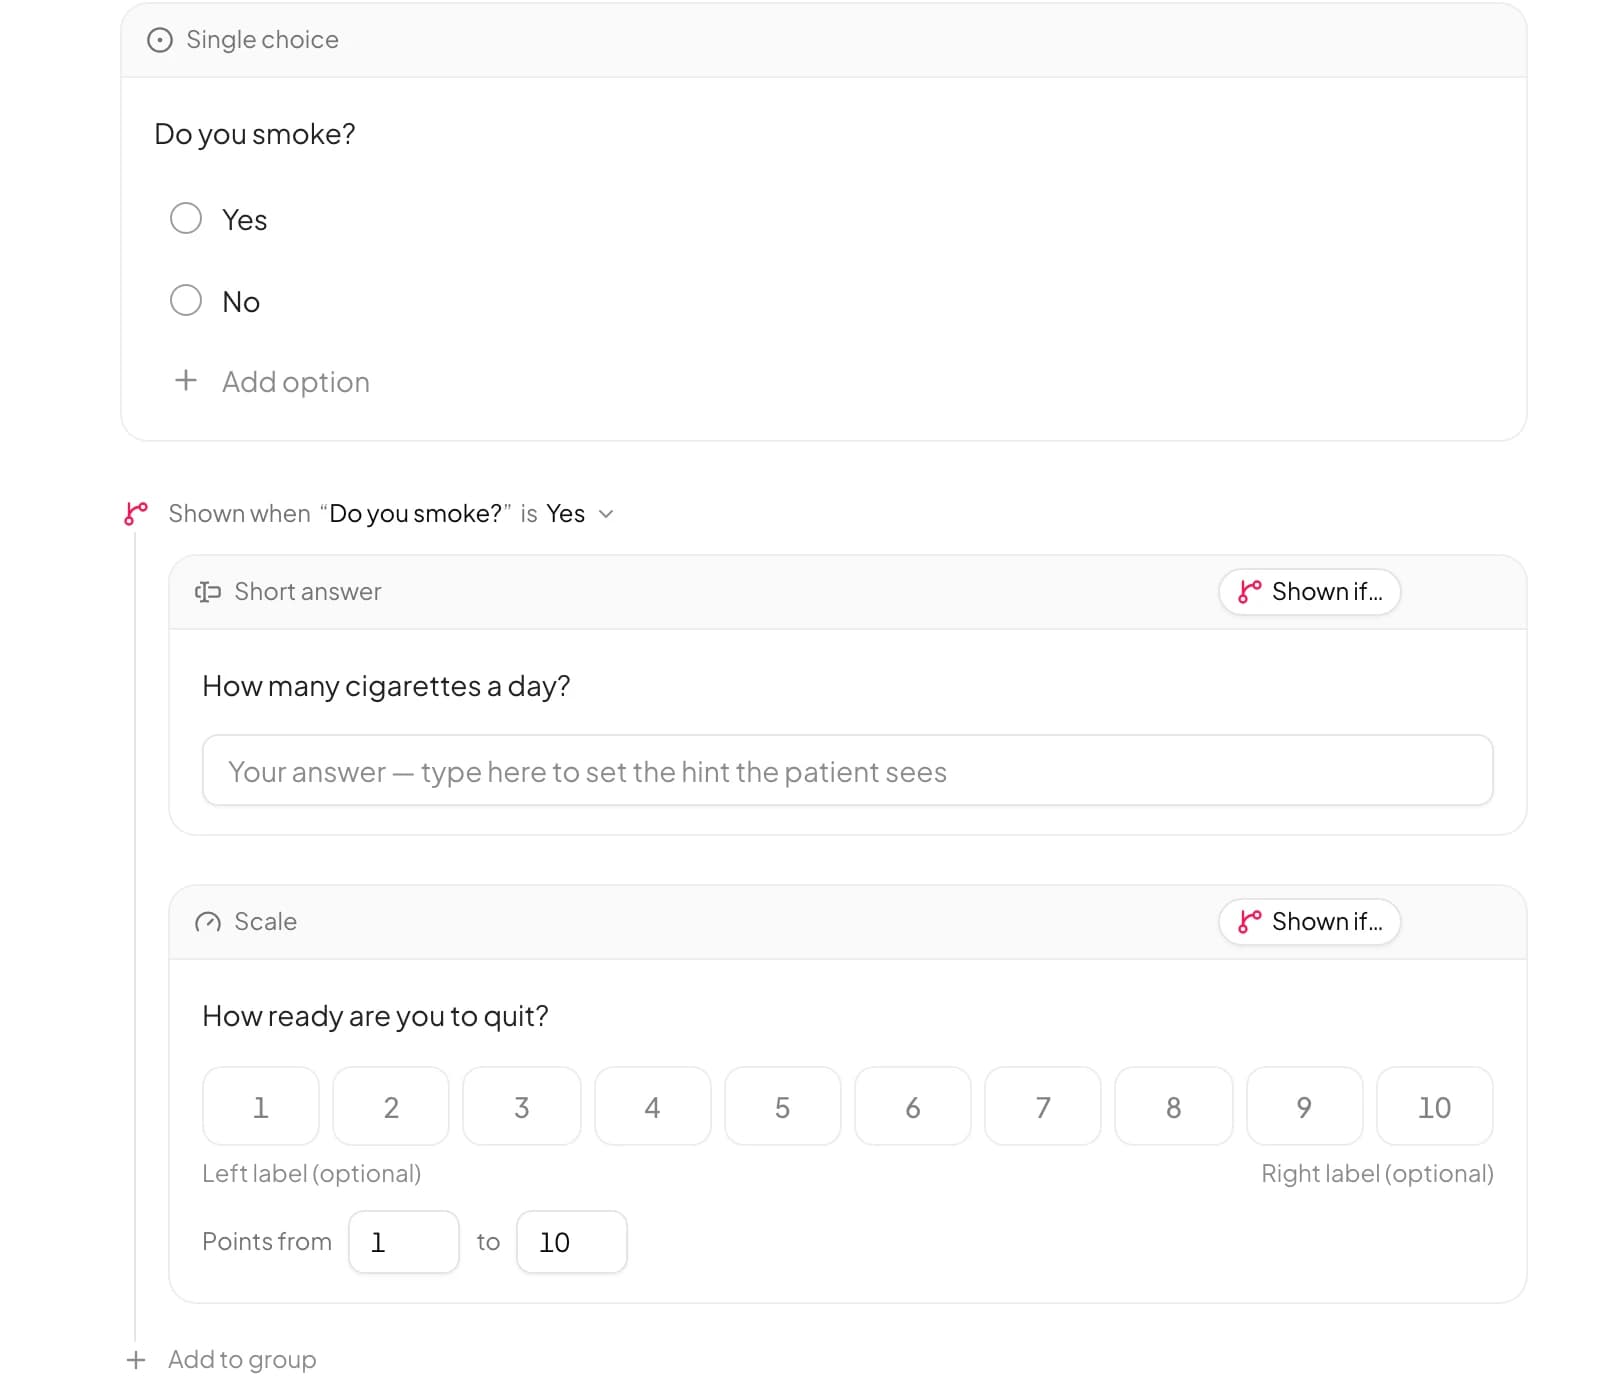Viewport: 1600px width, 1400px height.
Task: Click the Points to maximum field
Action: [x=572, y=1242]
